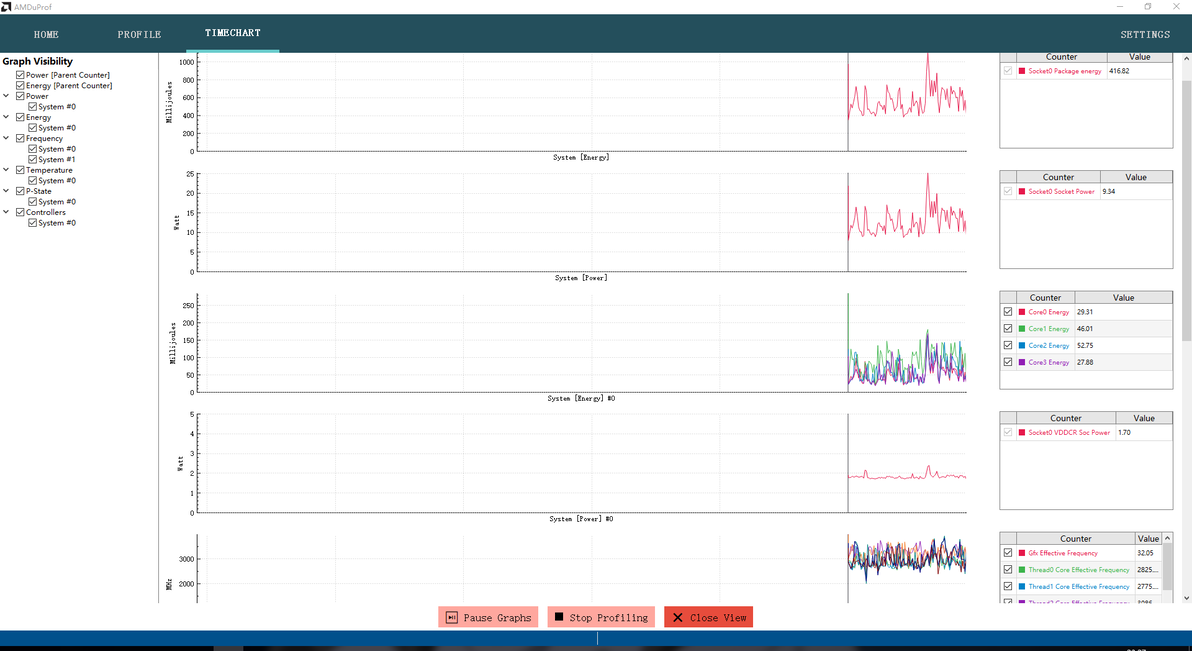Toggle the Temperature graph visibility checkbox
This screenshot has height=651, width=1192.
[21, 170]
